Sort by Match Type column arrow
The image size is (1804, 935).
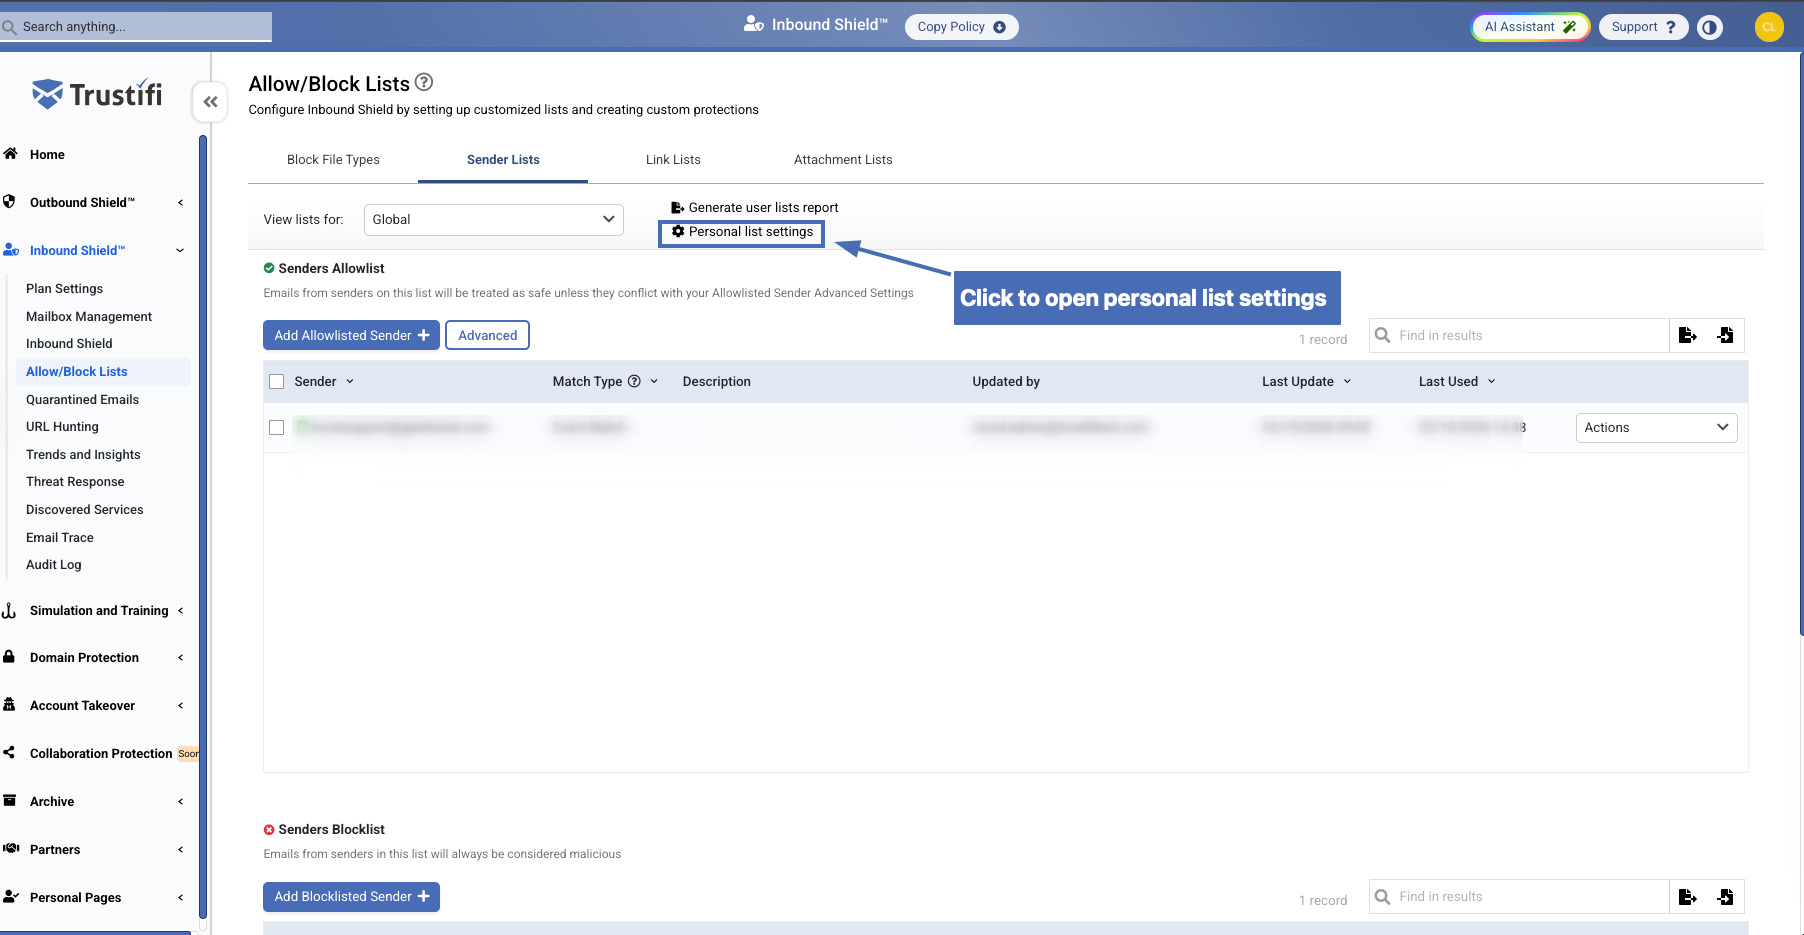[654, 381]
